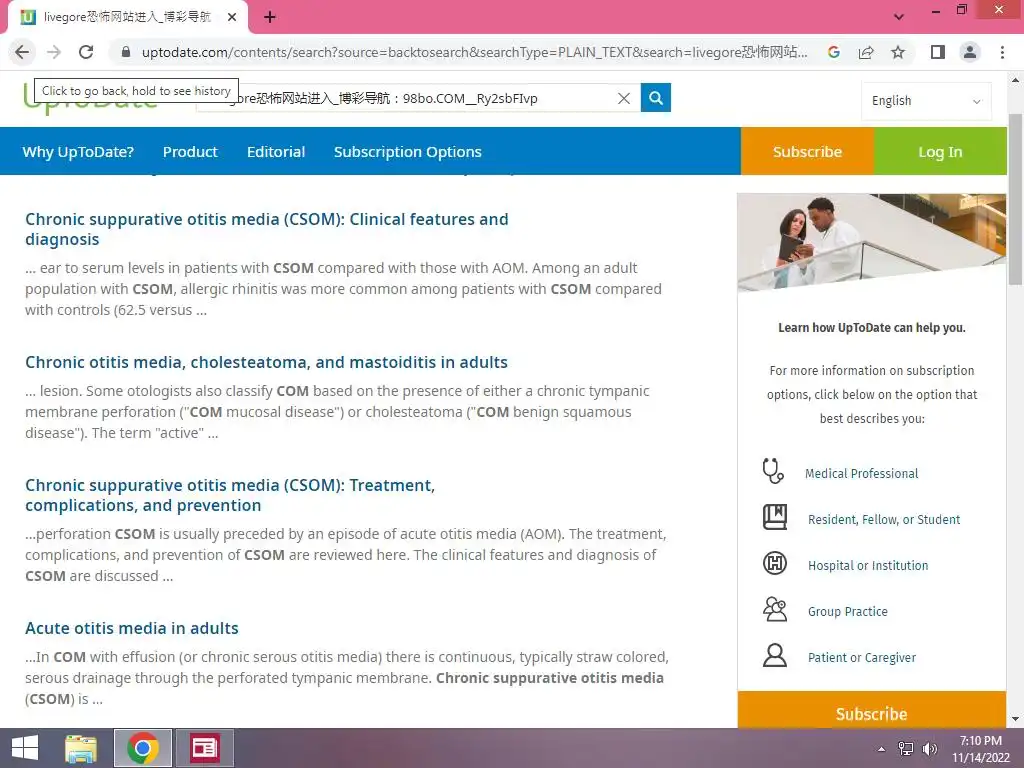Click the scrollbar down arrow
This screenshot has height=768, width=1024.
(1015, 719)
